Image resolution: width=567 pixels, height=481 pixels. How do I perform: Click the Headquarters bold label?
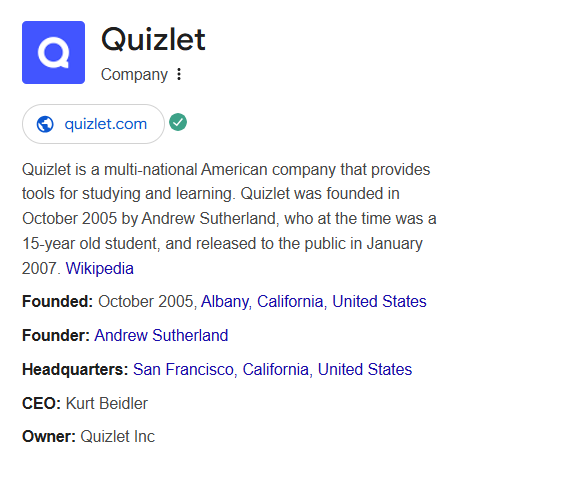click(75, 369)
